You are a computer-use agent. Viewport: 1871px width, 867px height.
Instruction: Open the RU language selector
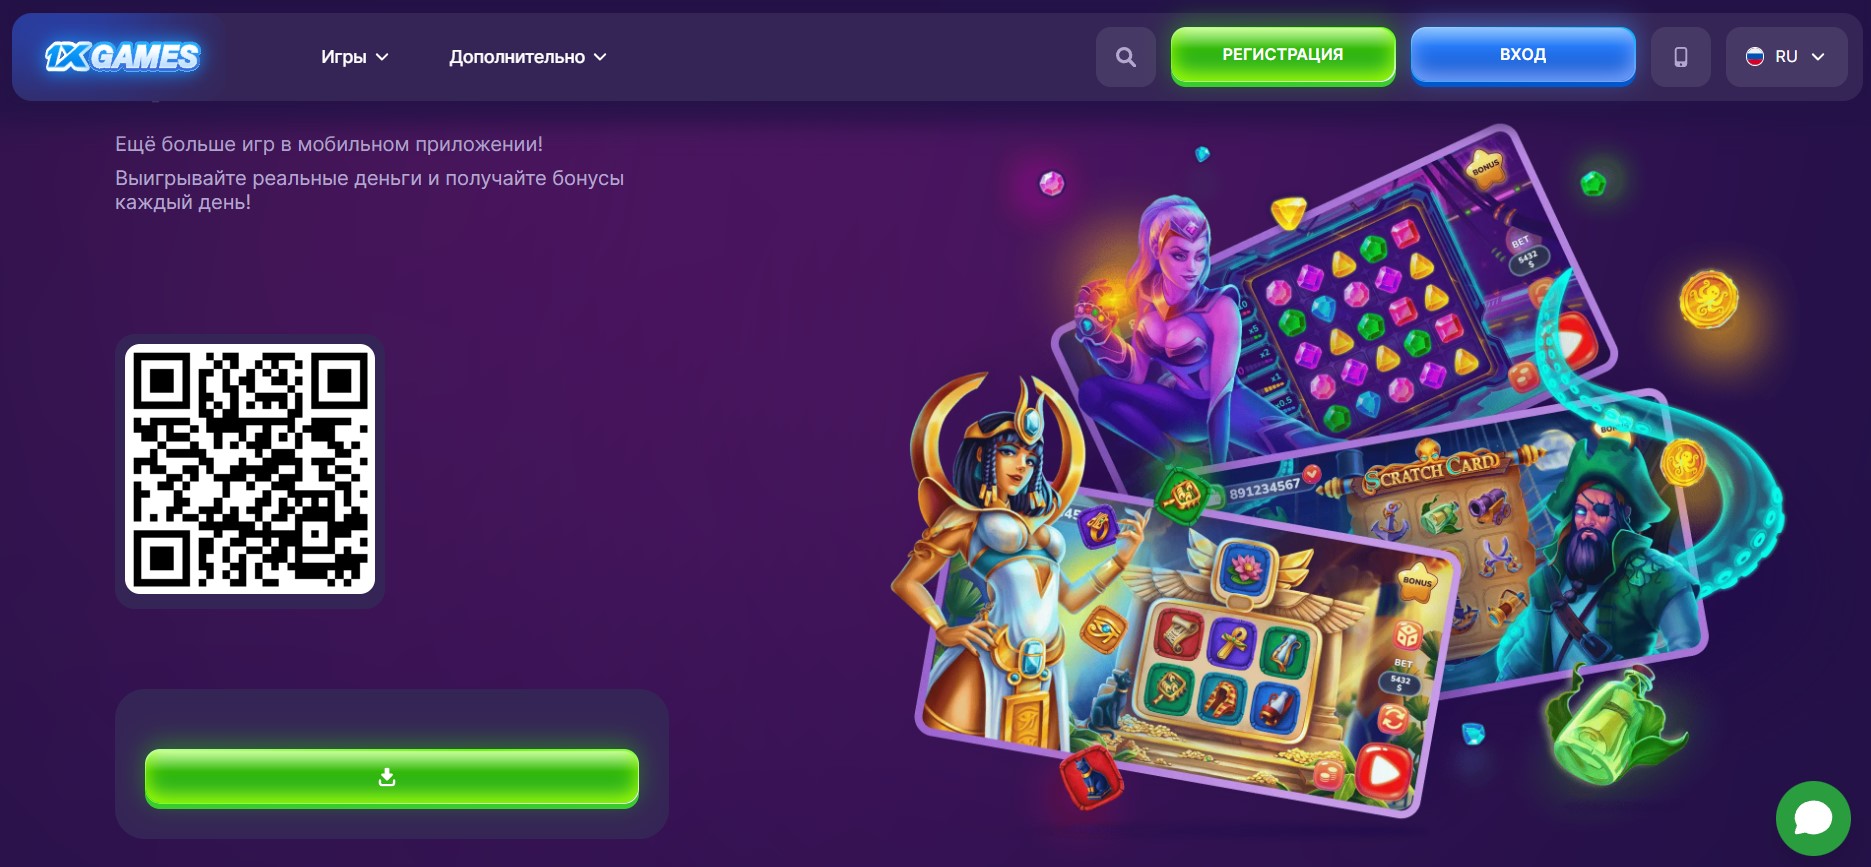tap(1786, 57)
